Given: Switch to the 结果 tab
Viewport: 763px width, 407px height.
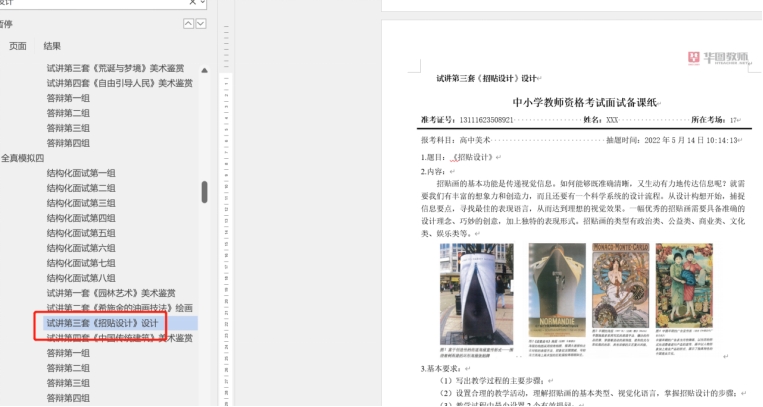Looking at the screenshot, I should pos(52,46).
